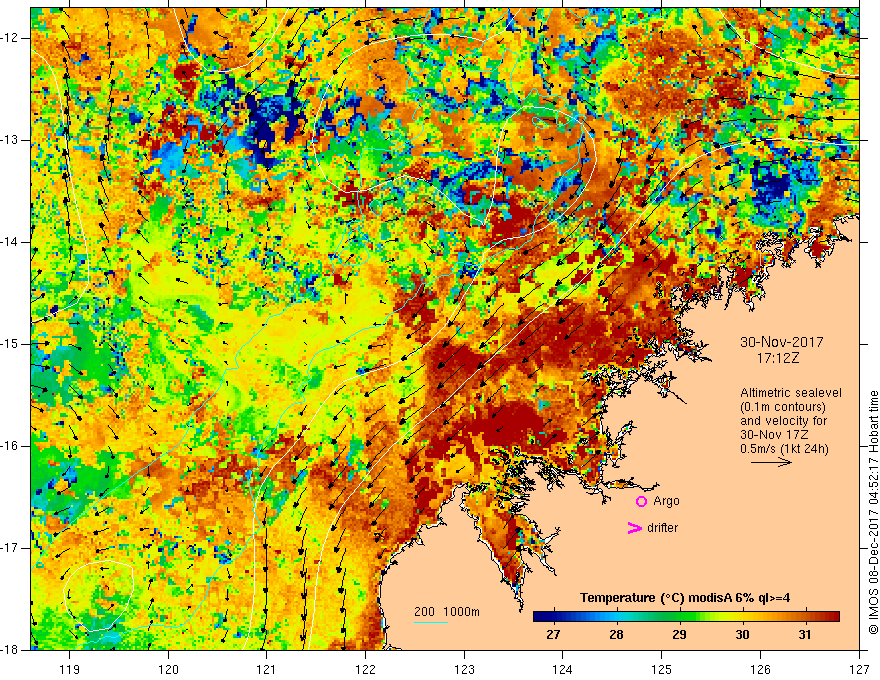880x680 pixels.
Task: Click the colorbar value 28
Action: click(x=616, y=635)
